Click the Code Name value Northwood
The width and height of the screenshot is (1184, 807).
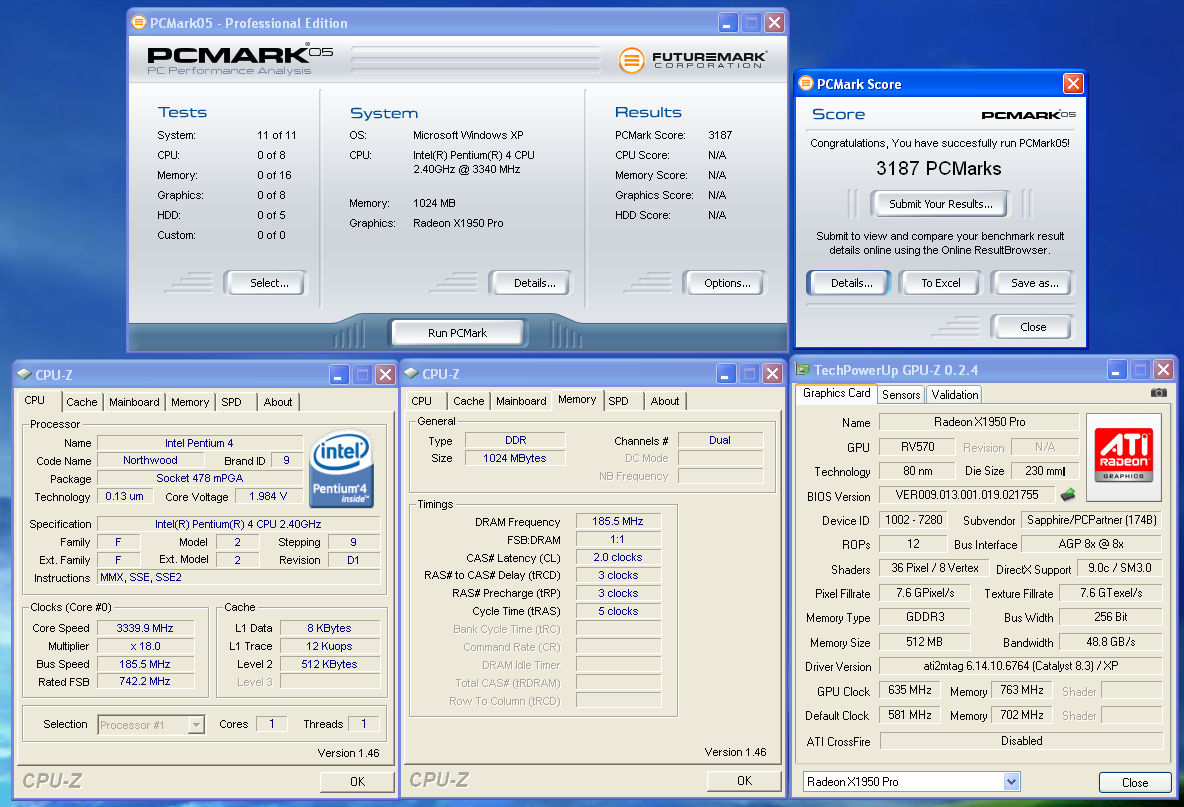click(150, 460)
